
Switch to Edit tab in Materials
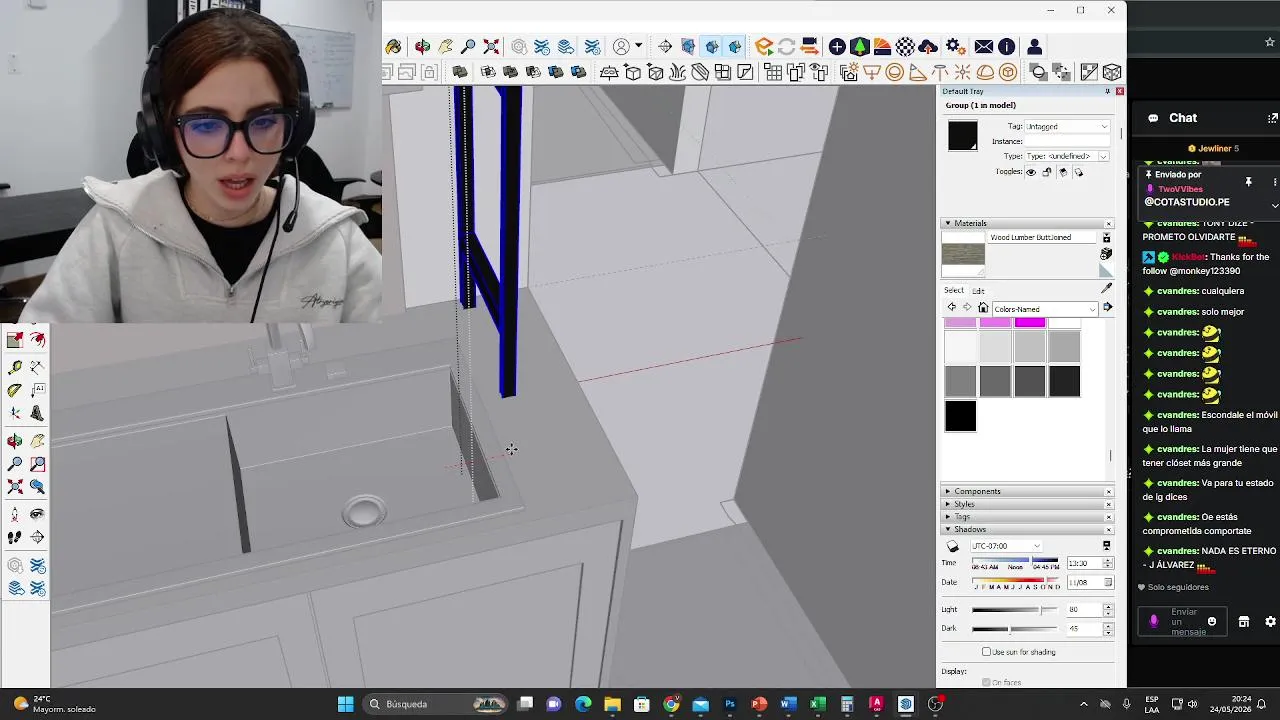(x=978, y=291)
